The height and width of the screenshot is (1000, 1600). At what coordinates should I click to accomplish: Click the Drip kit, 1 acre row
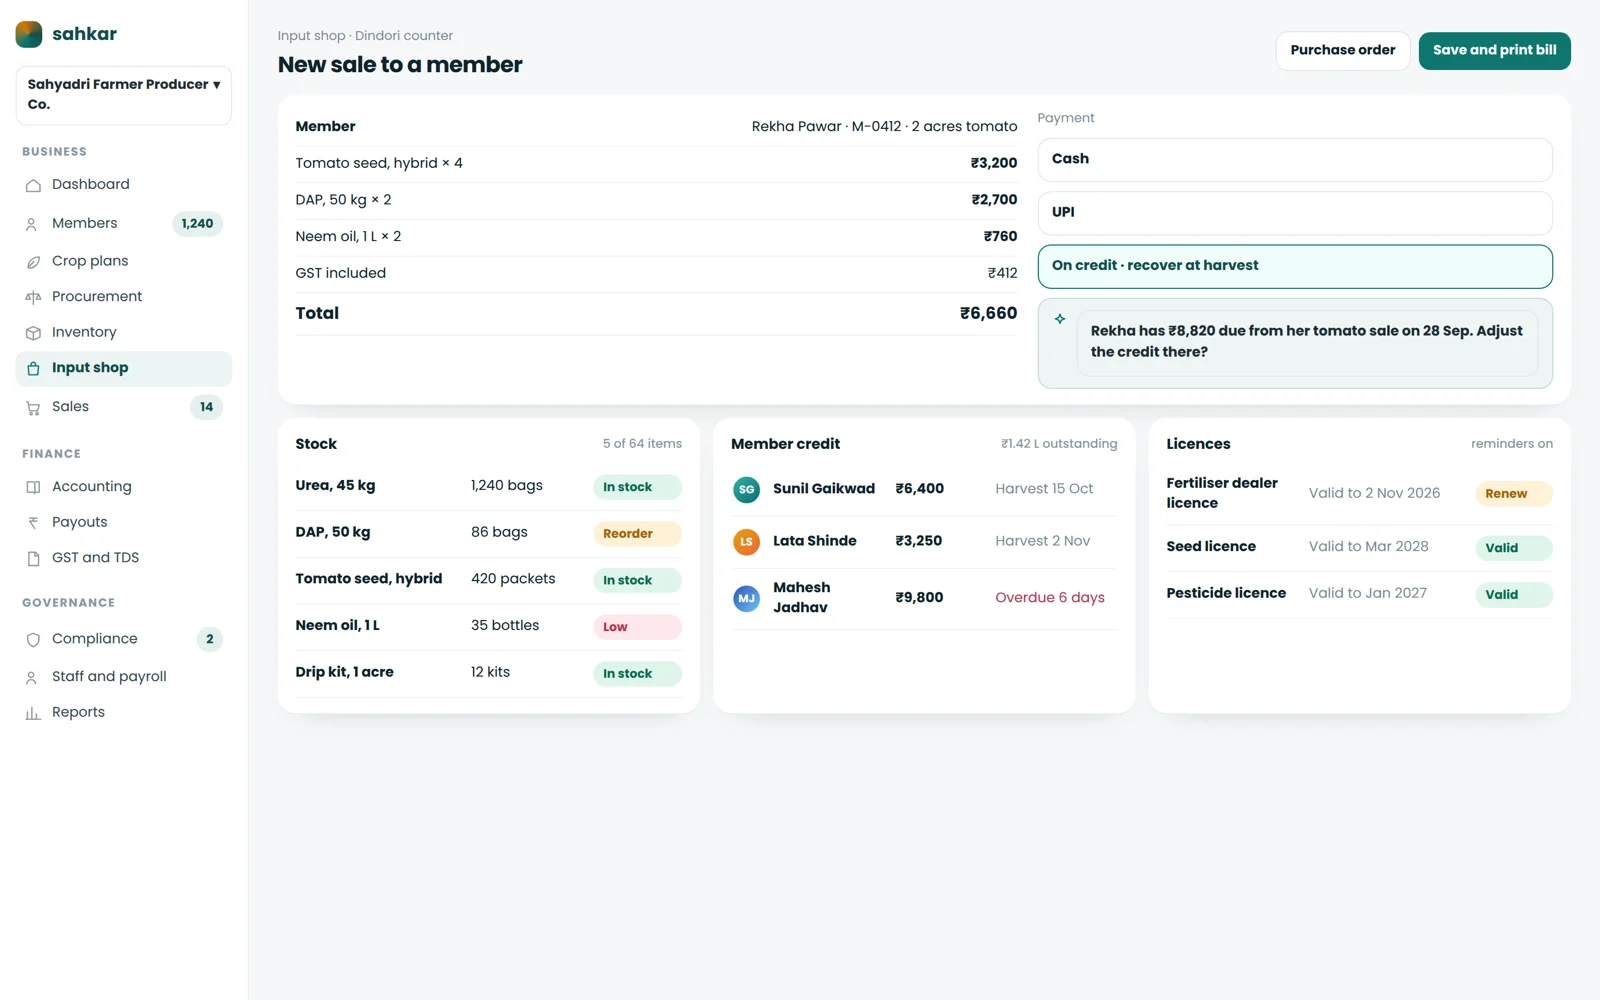click(x=489, y=673)
